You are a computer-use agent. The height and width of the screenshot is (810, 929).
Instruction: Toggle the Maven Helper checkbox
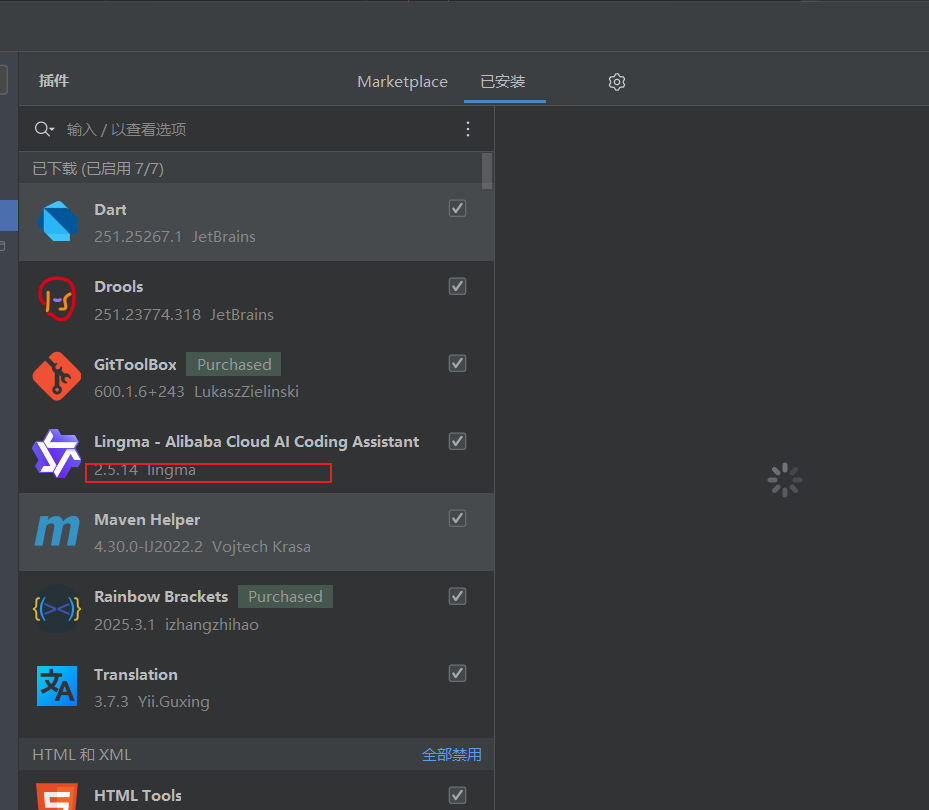pos(457,518)
